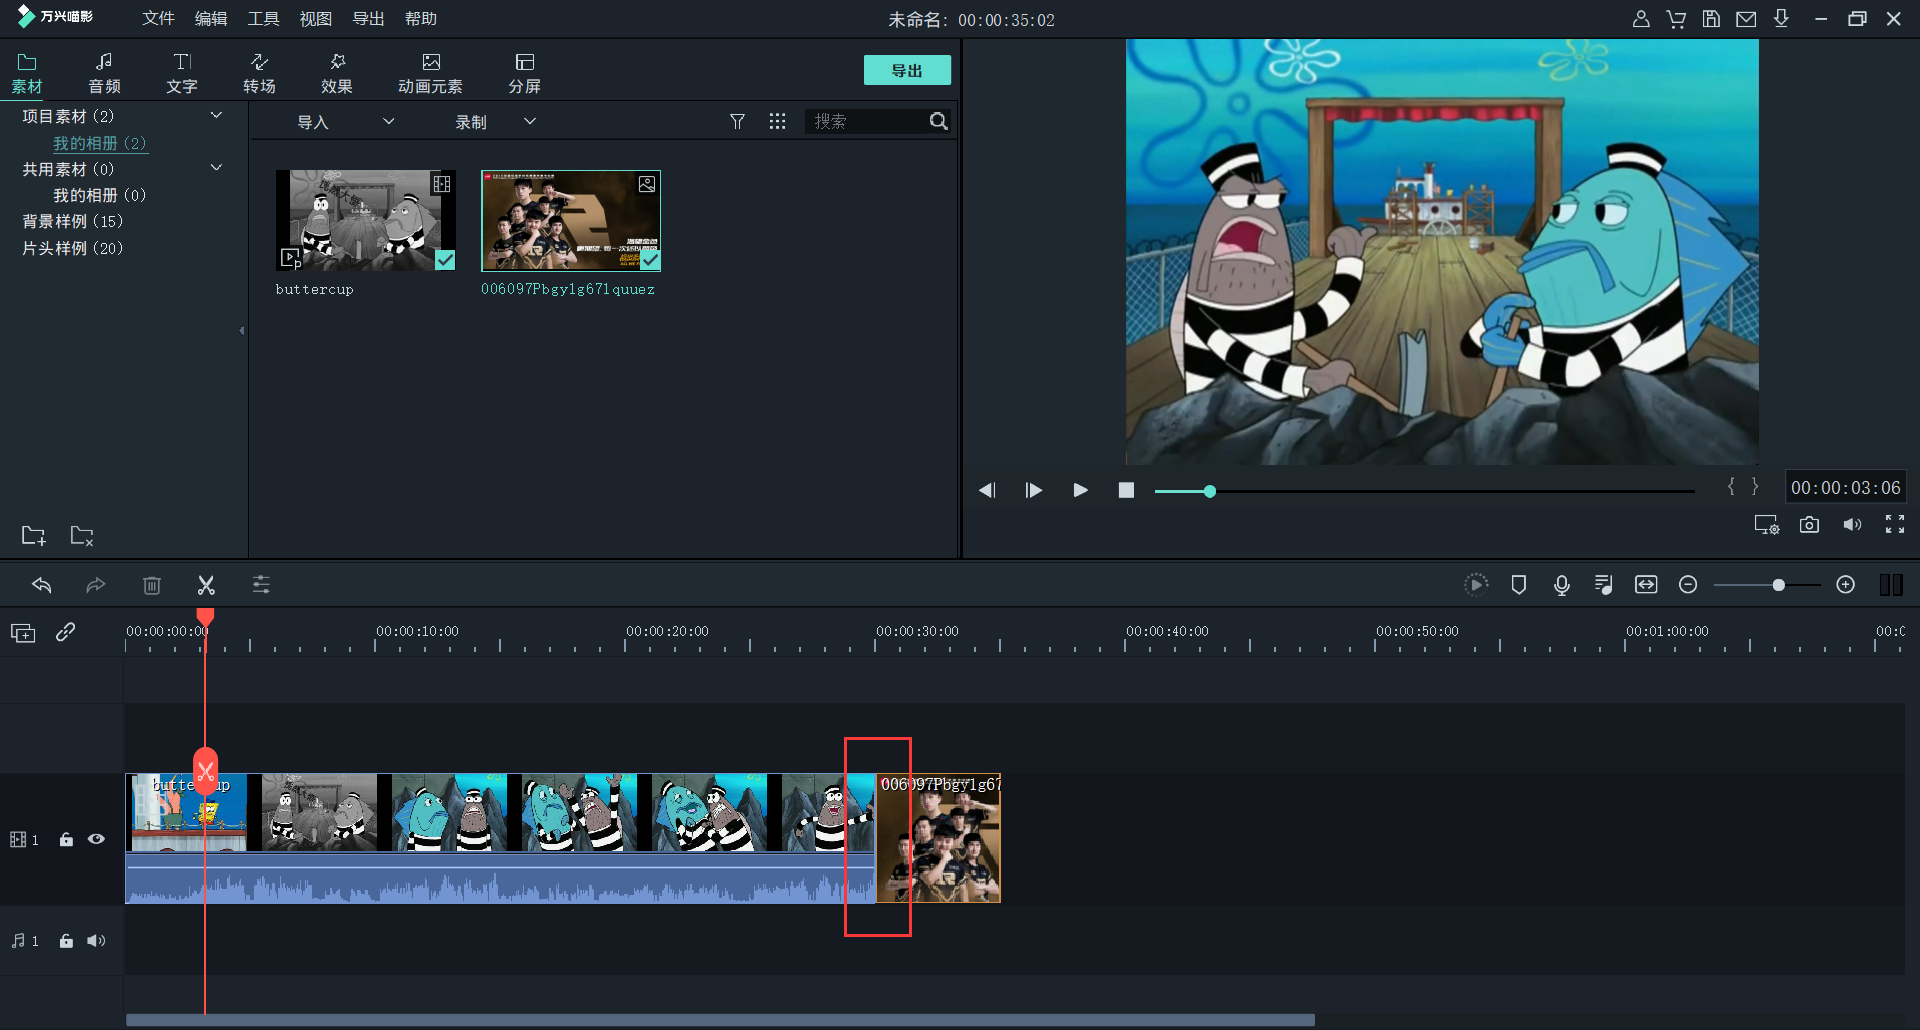
Task: Mute audio track 1 with the speaker icon
Action: click(x=96, y=941)
